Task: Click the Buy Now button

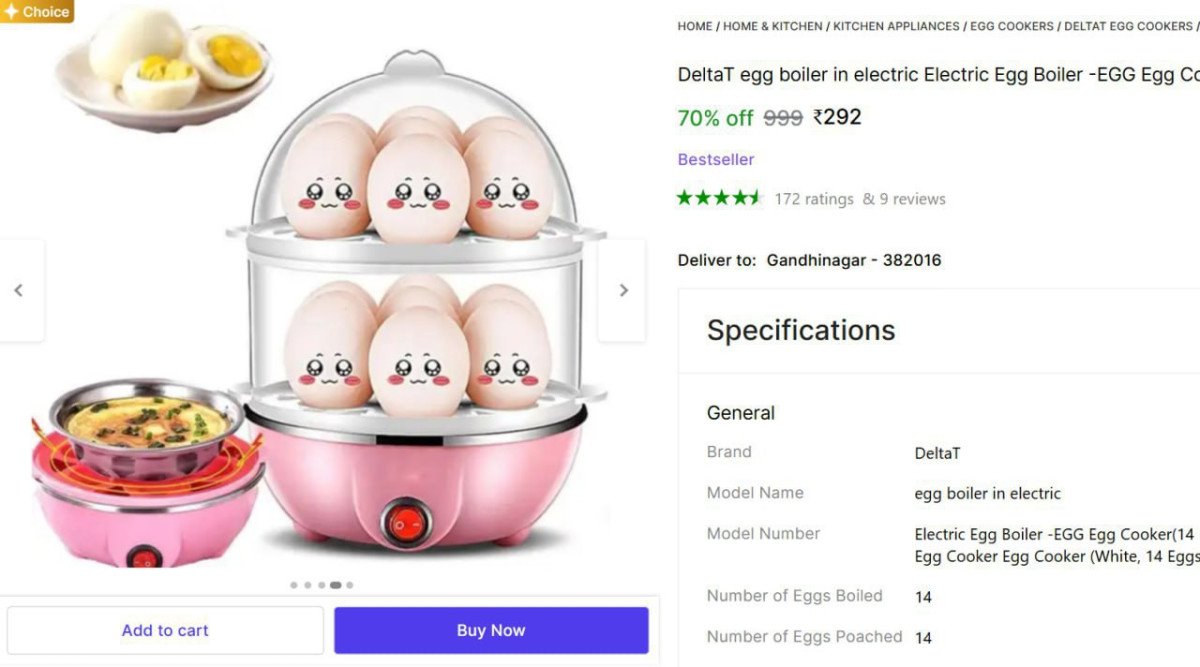Action: 491,630
